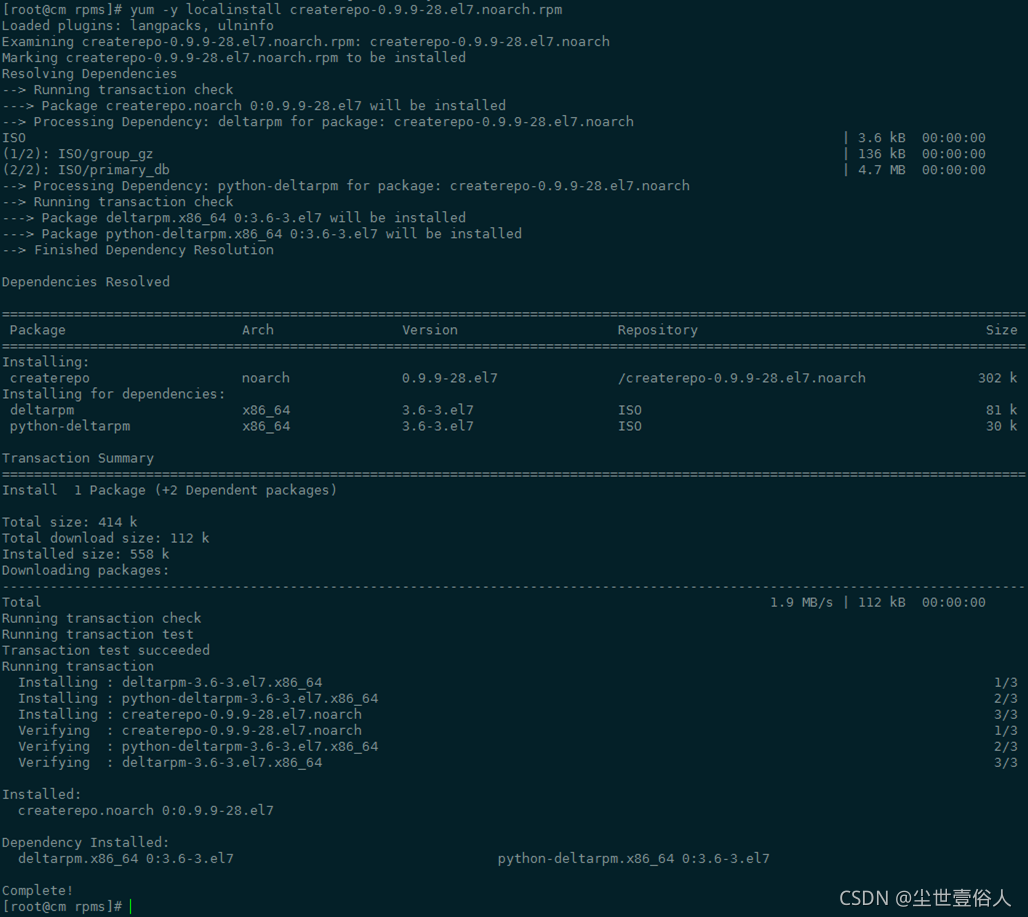The height and width of the screenshot is (917, 1028).
Task: Click the 'Total size: 414 k' line
Action: [x=69, y=522]
